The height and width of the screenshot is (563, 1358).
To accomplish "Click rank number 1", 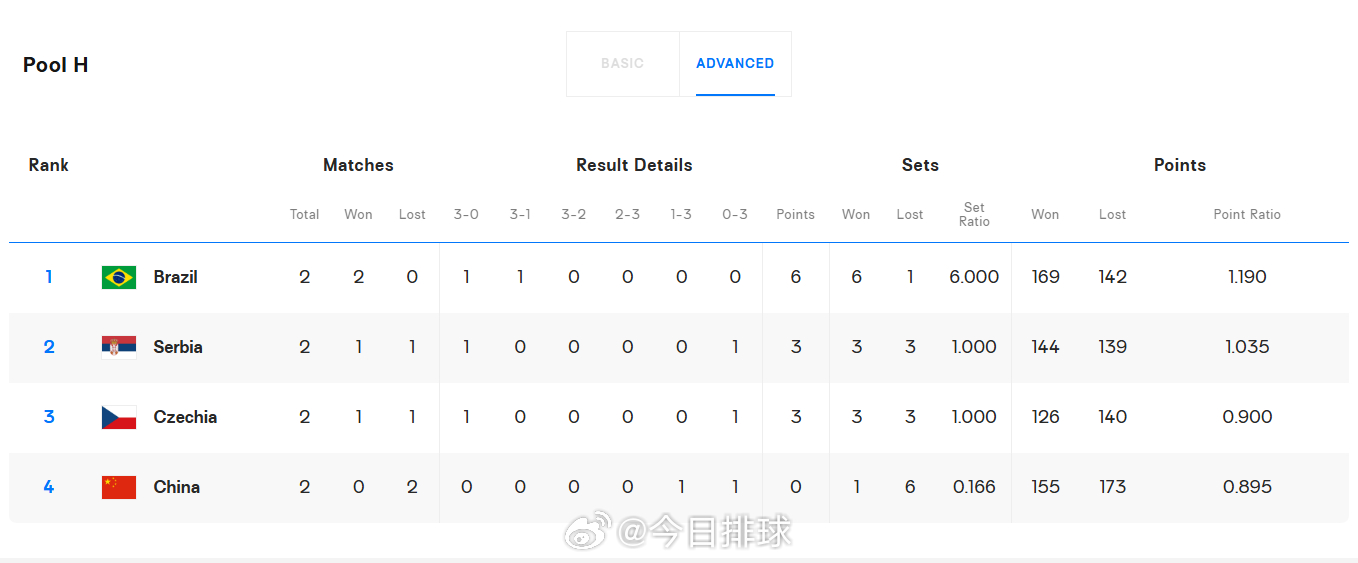I will (x=48, y=277).
